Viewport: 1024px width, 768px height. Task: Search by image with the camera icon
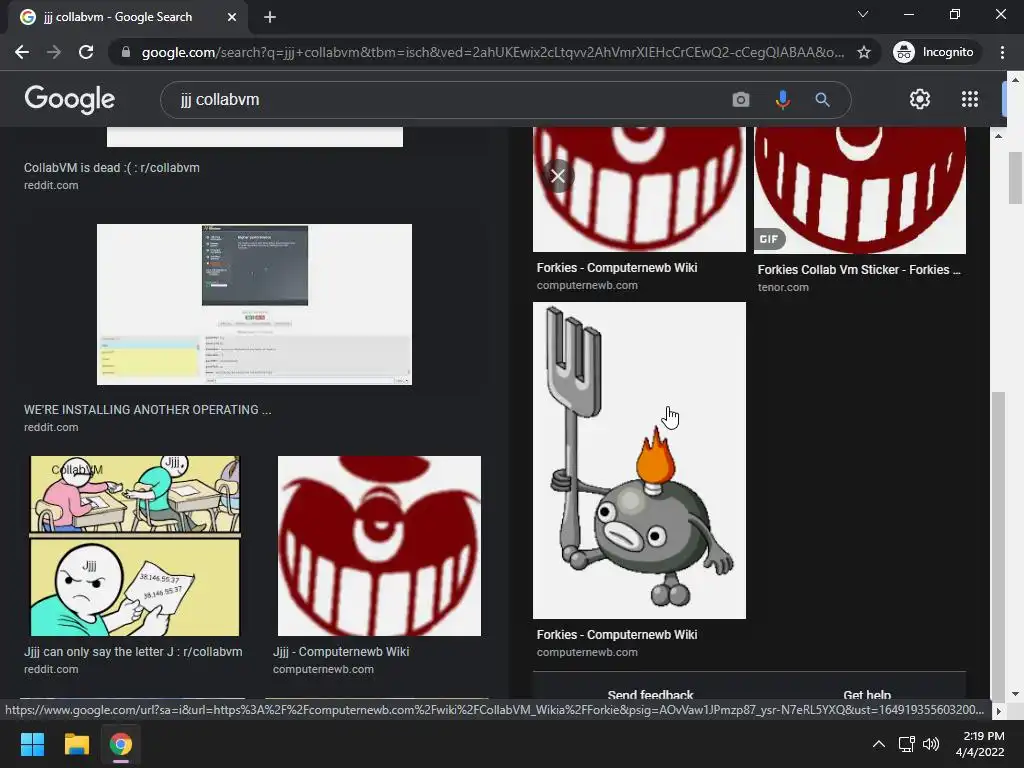click(x=741, y=100)
